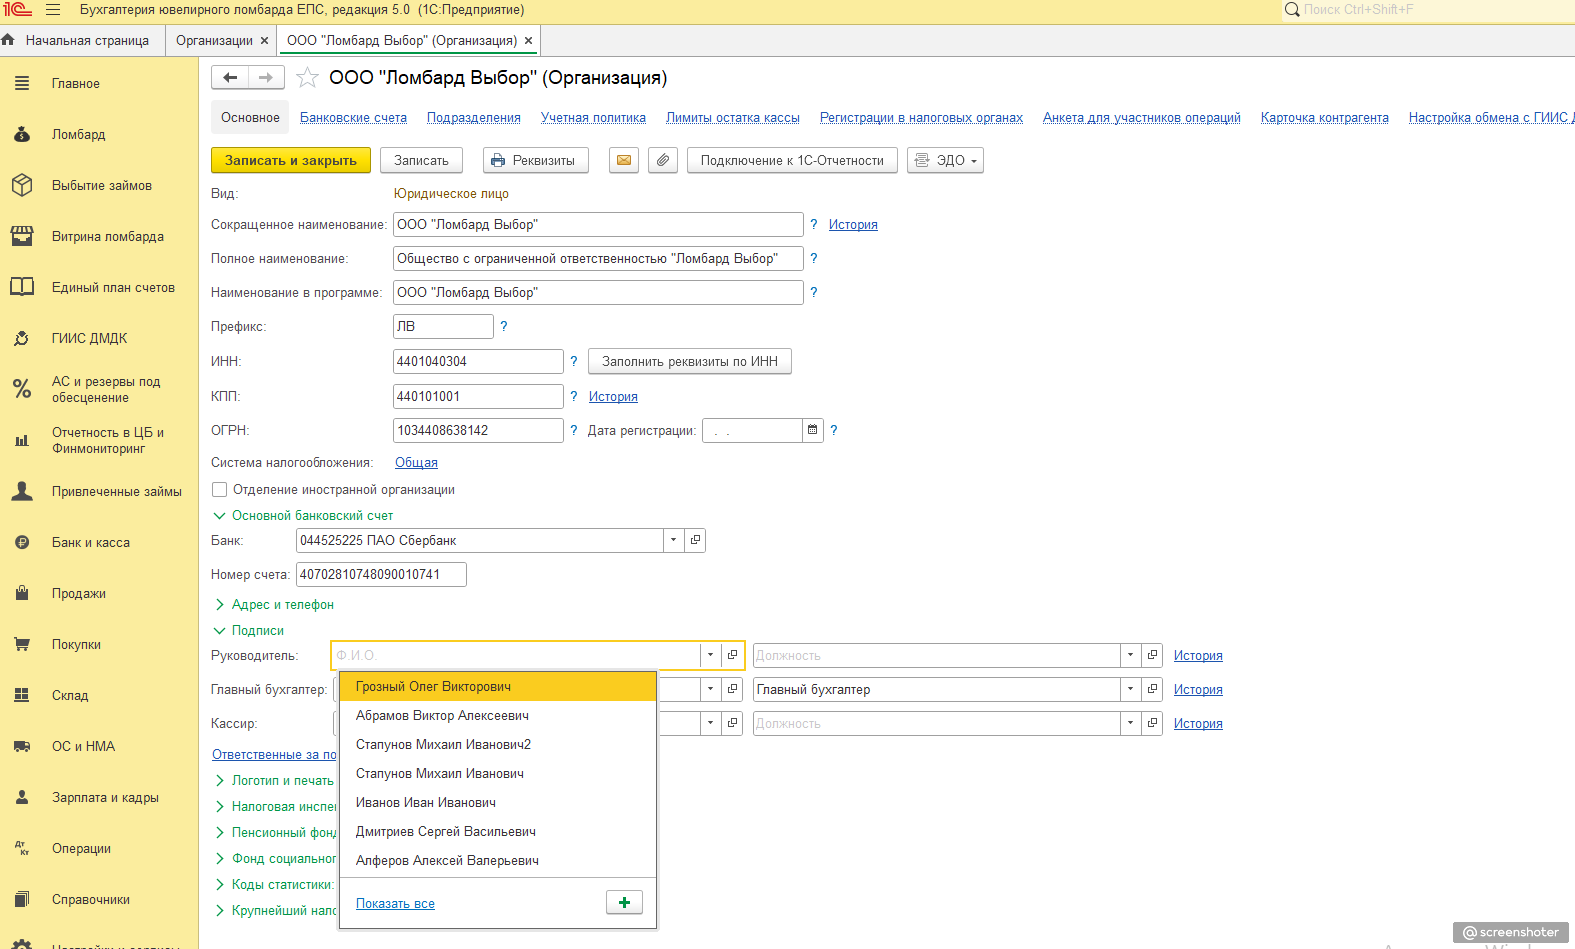Click the Номер счета input field
Viewport: 1575px width, 949px height.
381,575
